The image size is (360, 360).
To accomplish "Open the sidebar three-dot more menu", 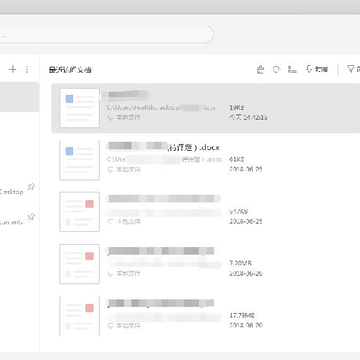I will tap(27, 69).
